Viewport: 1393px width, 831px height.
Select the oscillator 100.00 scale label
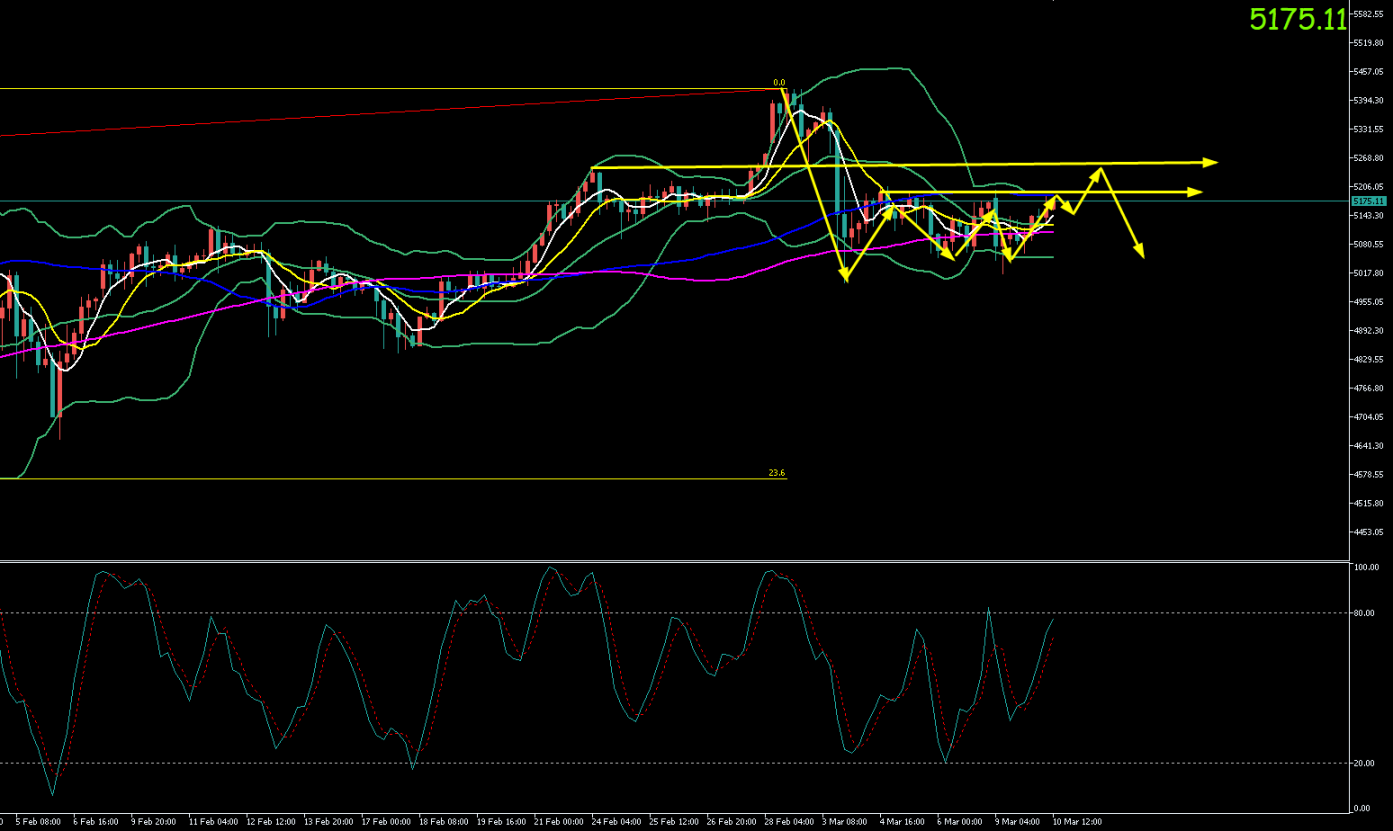(x=1366, y=567)
